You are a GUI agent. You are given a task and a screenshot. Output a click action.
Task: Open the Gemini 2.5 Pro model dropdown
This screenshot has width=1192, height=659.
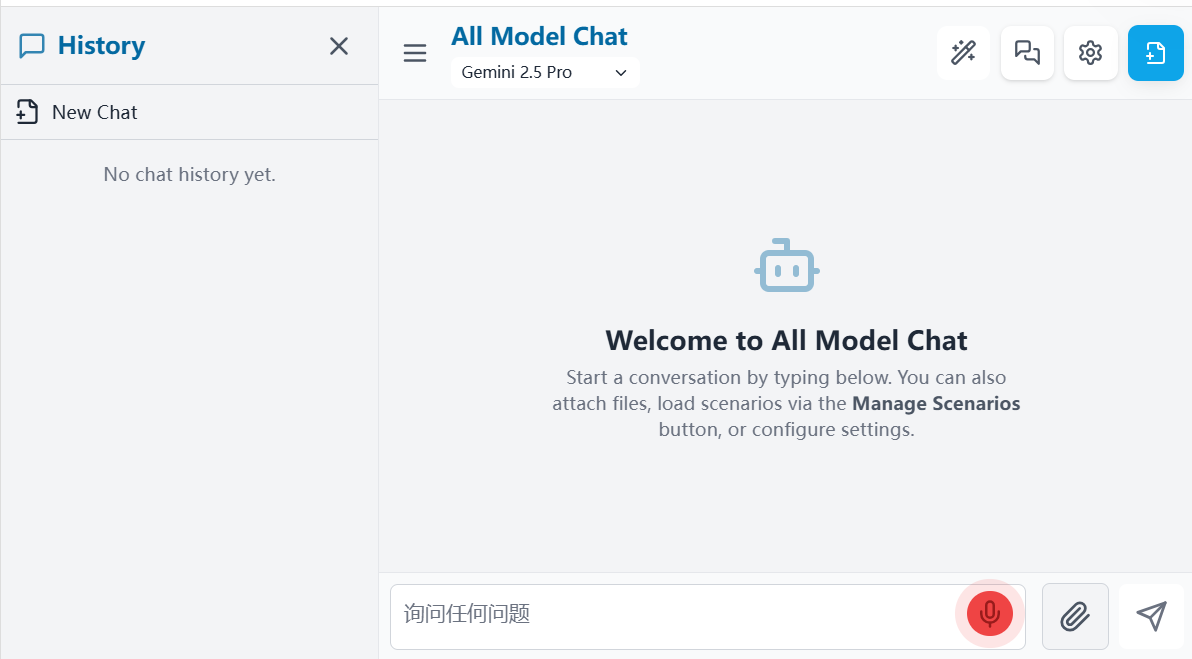(x=544, y=72)
